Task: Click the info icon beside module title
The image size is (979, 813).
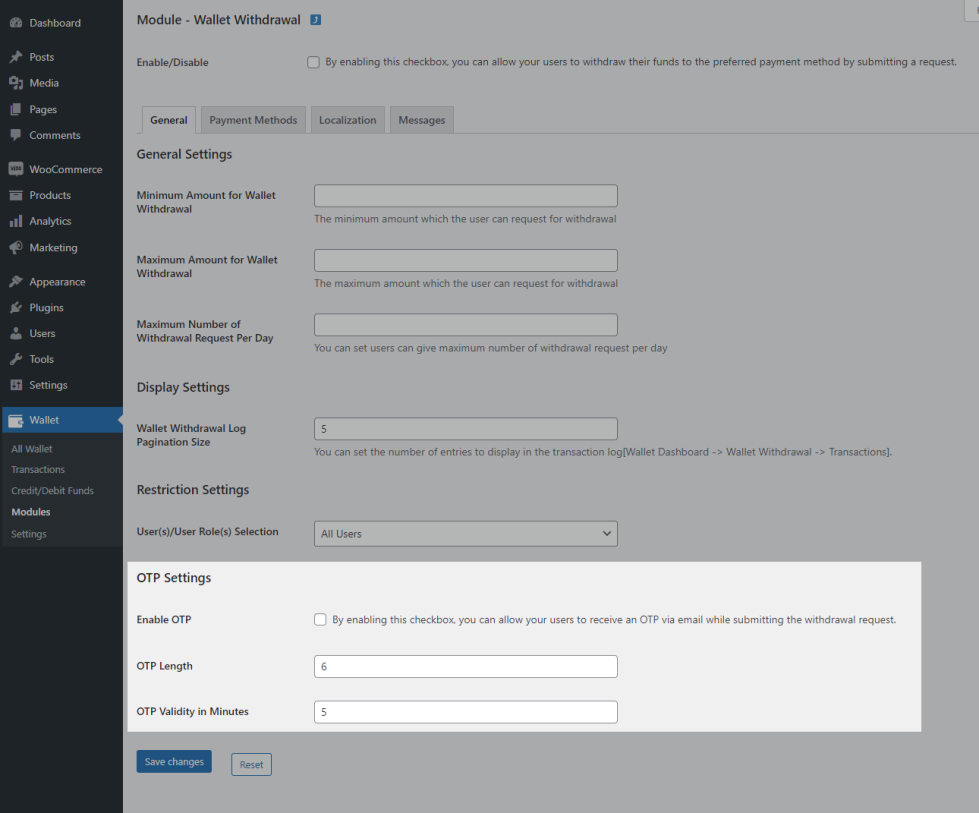Action: tap(316, 20)
